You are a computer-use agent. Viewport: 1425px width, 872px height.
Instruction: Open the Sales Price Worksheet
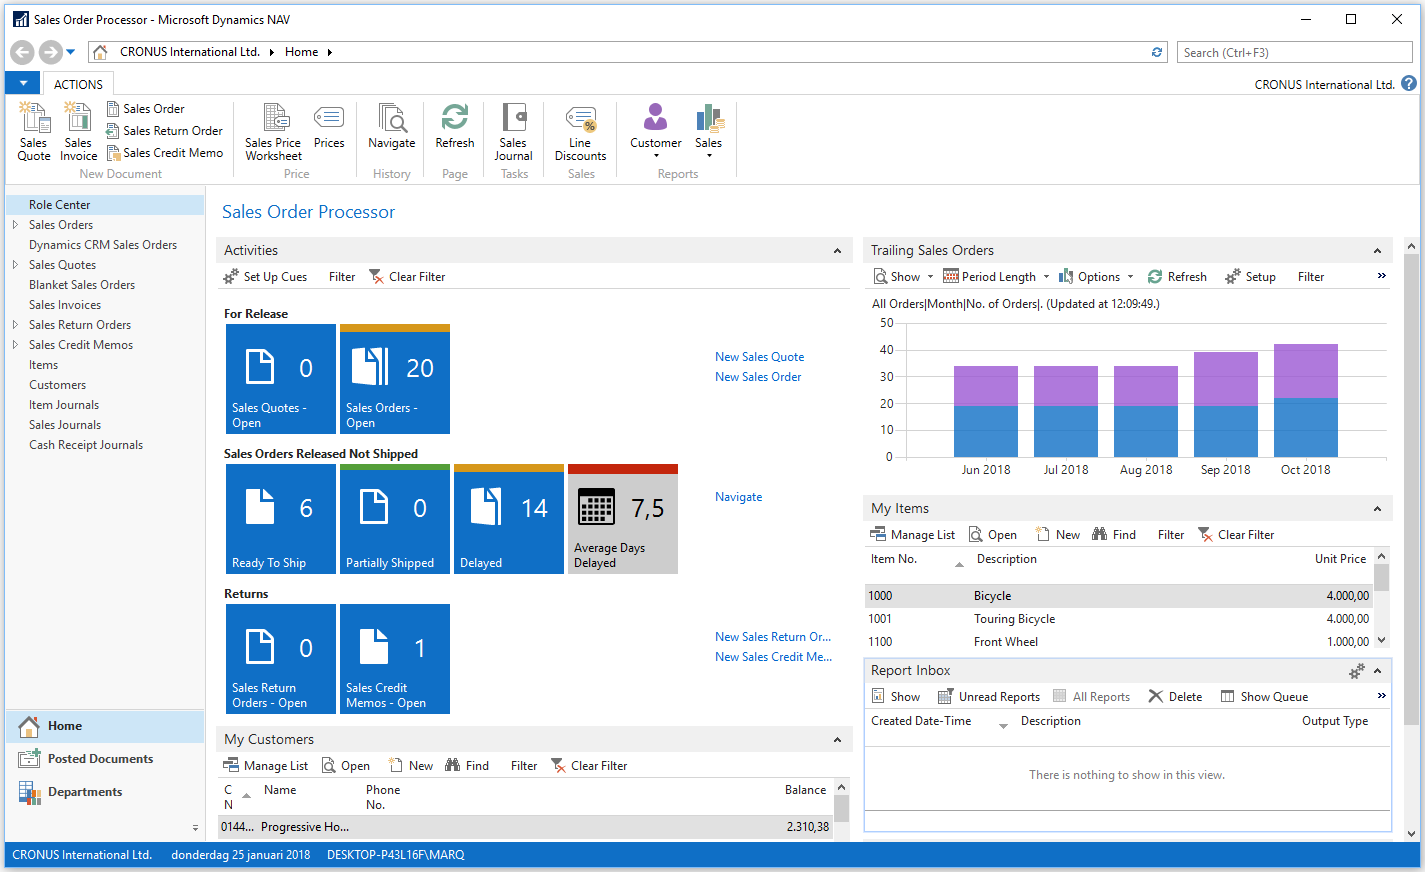(273, 131)
